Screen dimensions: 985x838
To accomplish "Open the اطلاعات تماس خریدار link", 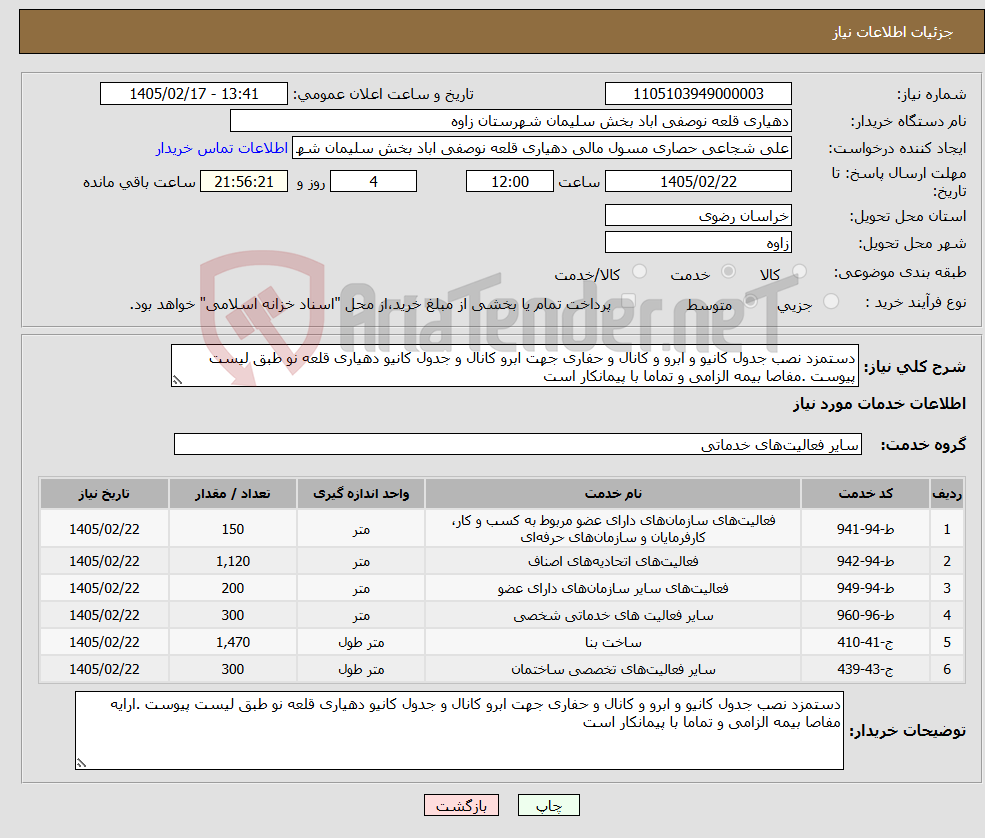I will (x=222, y=148).
